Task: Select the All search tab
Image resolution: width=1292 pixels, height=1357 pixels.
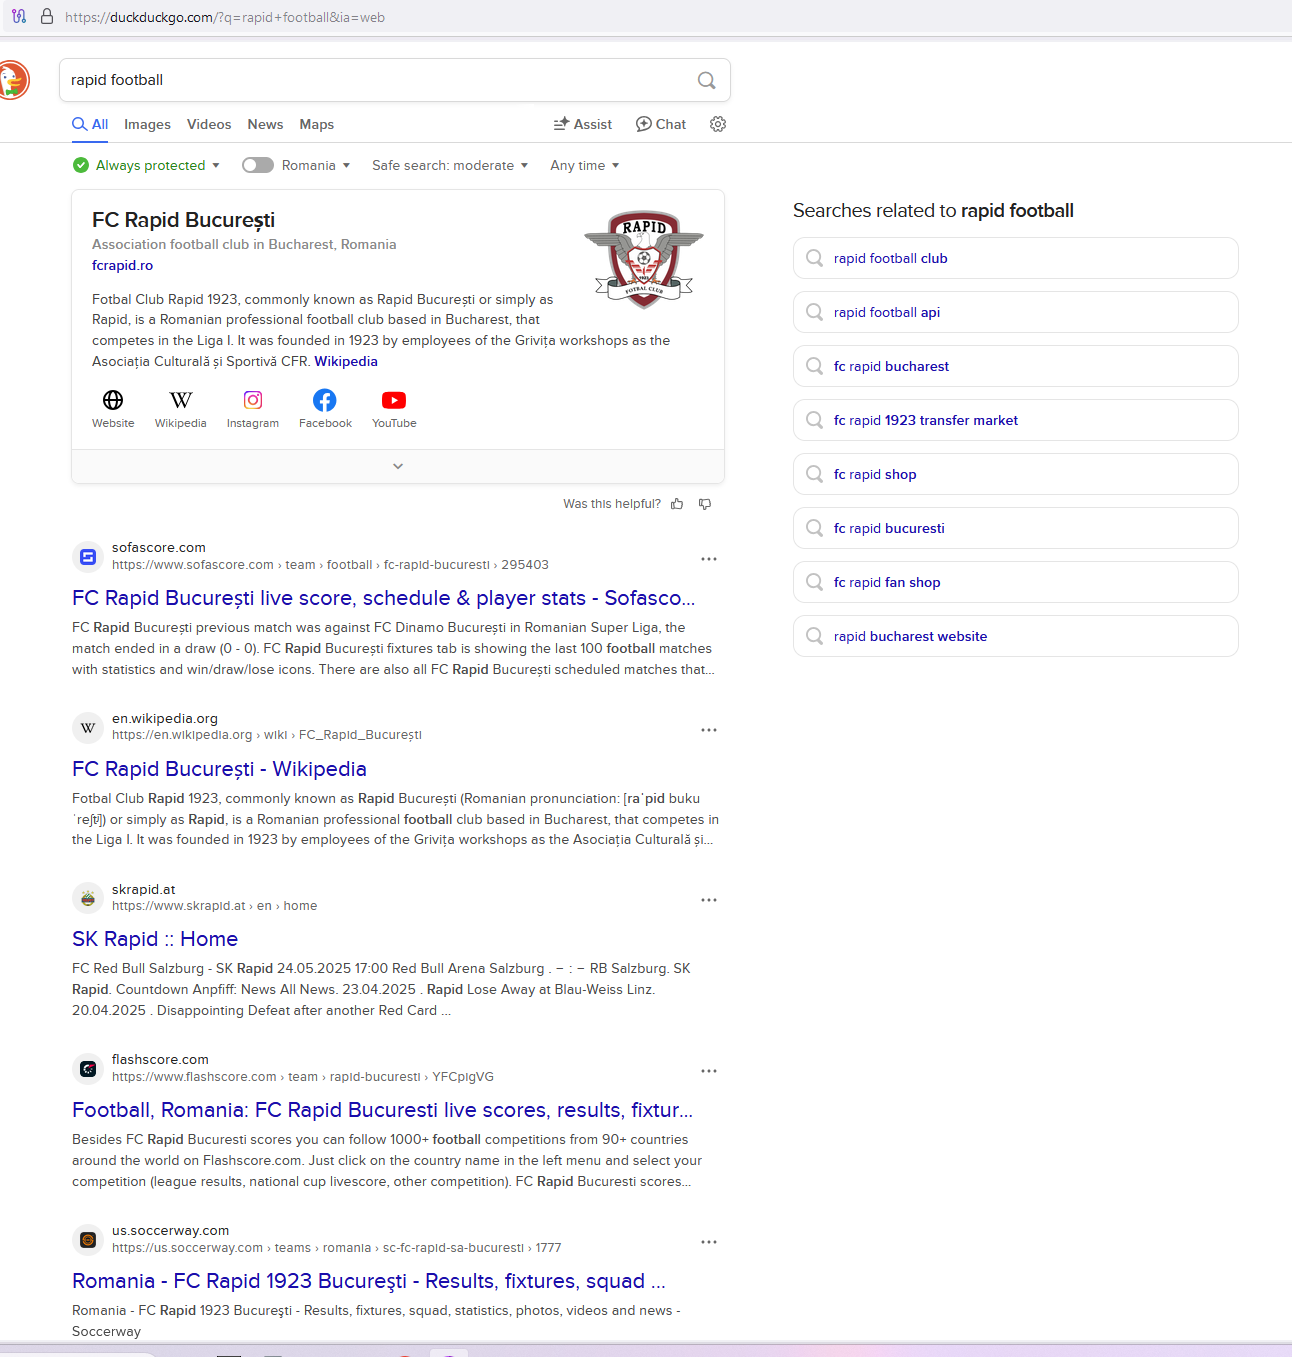Action: point(90,124)
